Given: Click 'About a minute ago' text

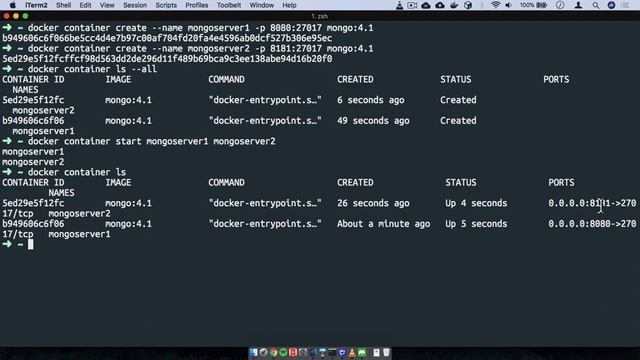Looking at the screenshot, I should point(383,224).
